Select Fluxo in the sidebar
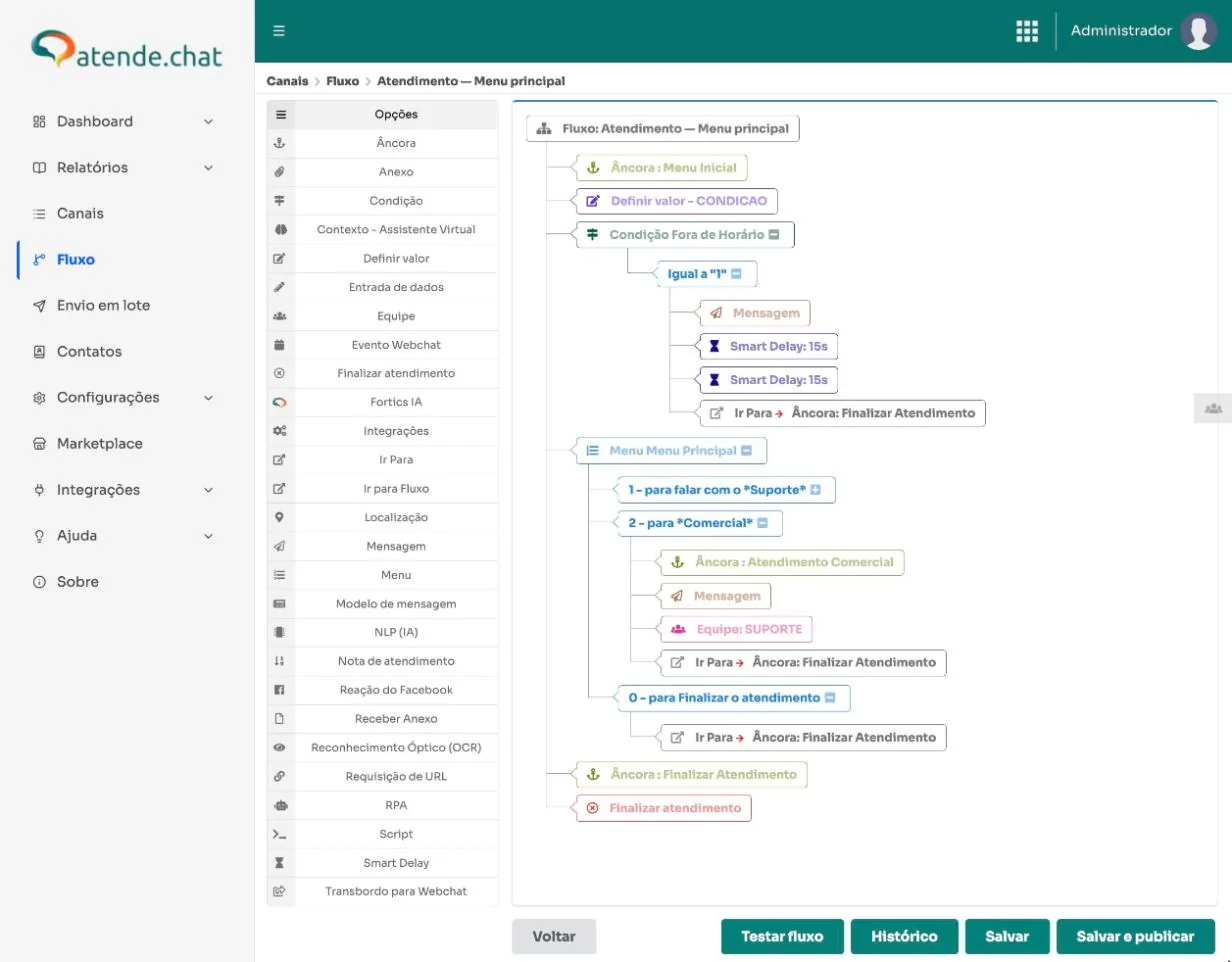1232x962 pixels. point(75,260)
